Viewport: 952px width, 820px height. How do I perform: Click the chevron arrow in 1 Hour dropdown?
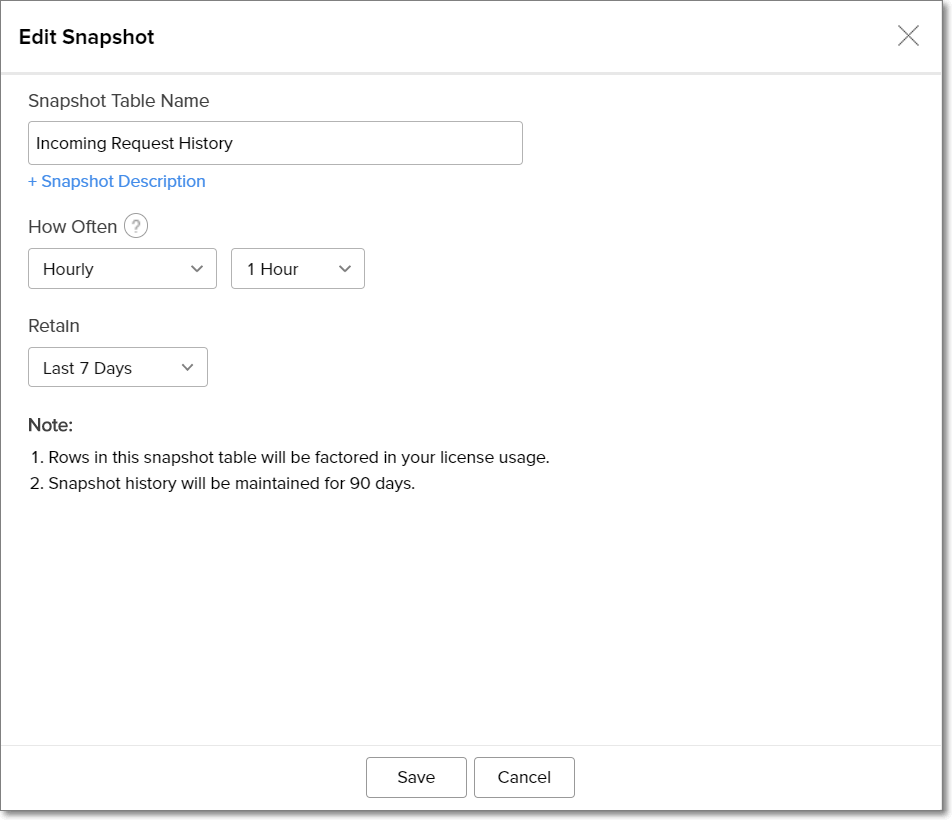[345, 269]
